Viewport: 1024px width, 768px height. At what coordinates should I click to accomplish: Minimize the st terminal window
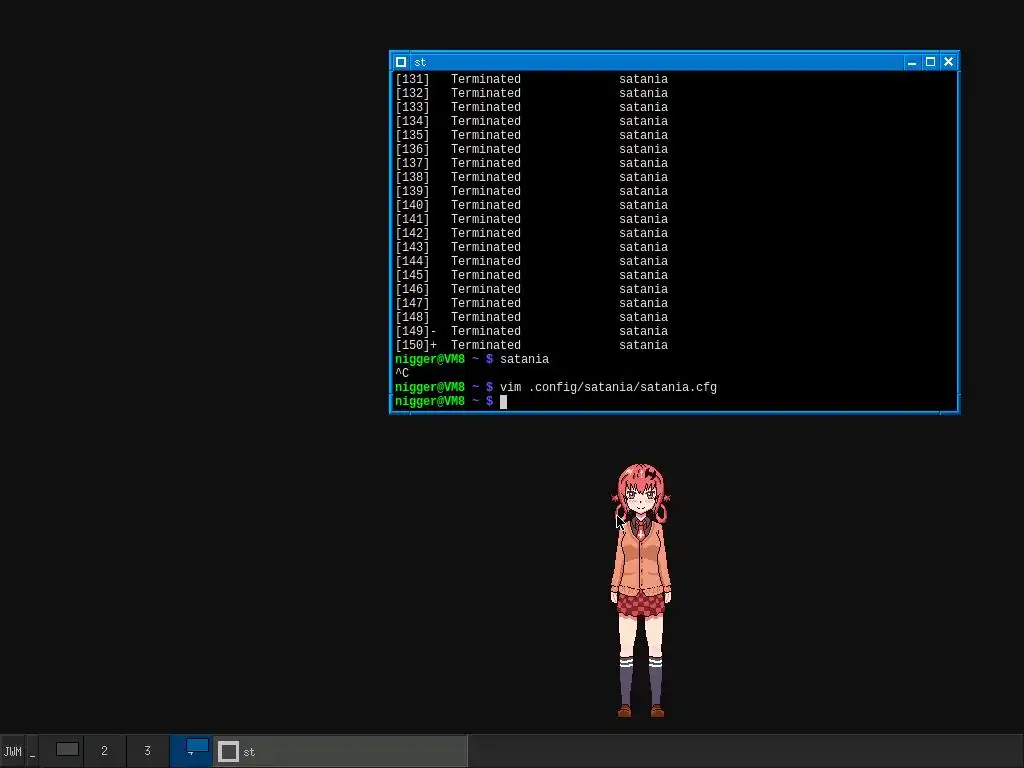pos(912,62)
